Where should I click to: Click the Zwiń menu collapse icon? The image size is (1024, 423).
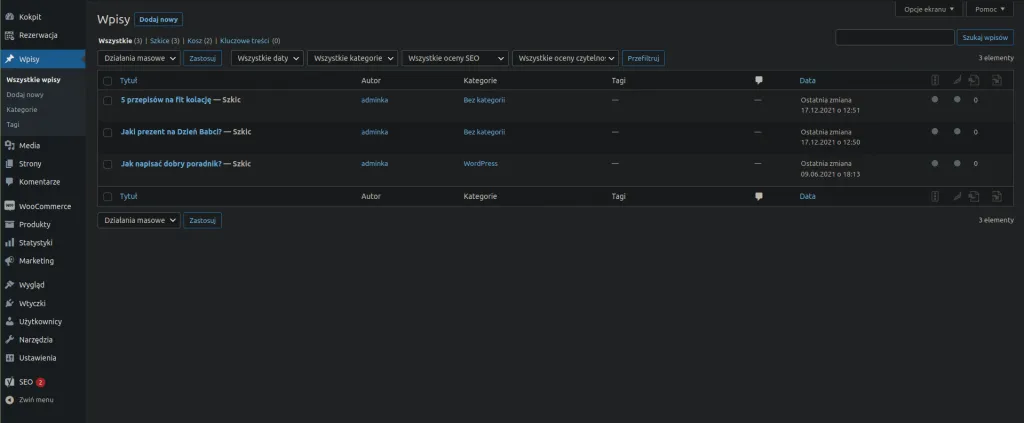[9, 400]
